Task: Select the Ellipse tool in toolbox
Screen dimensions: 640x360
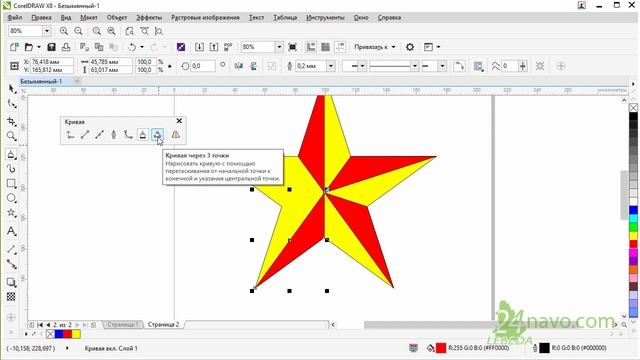Action: point(11,198)
